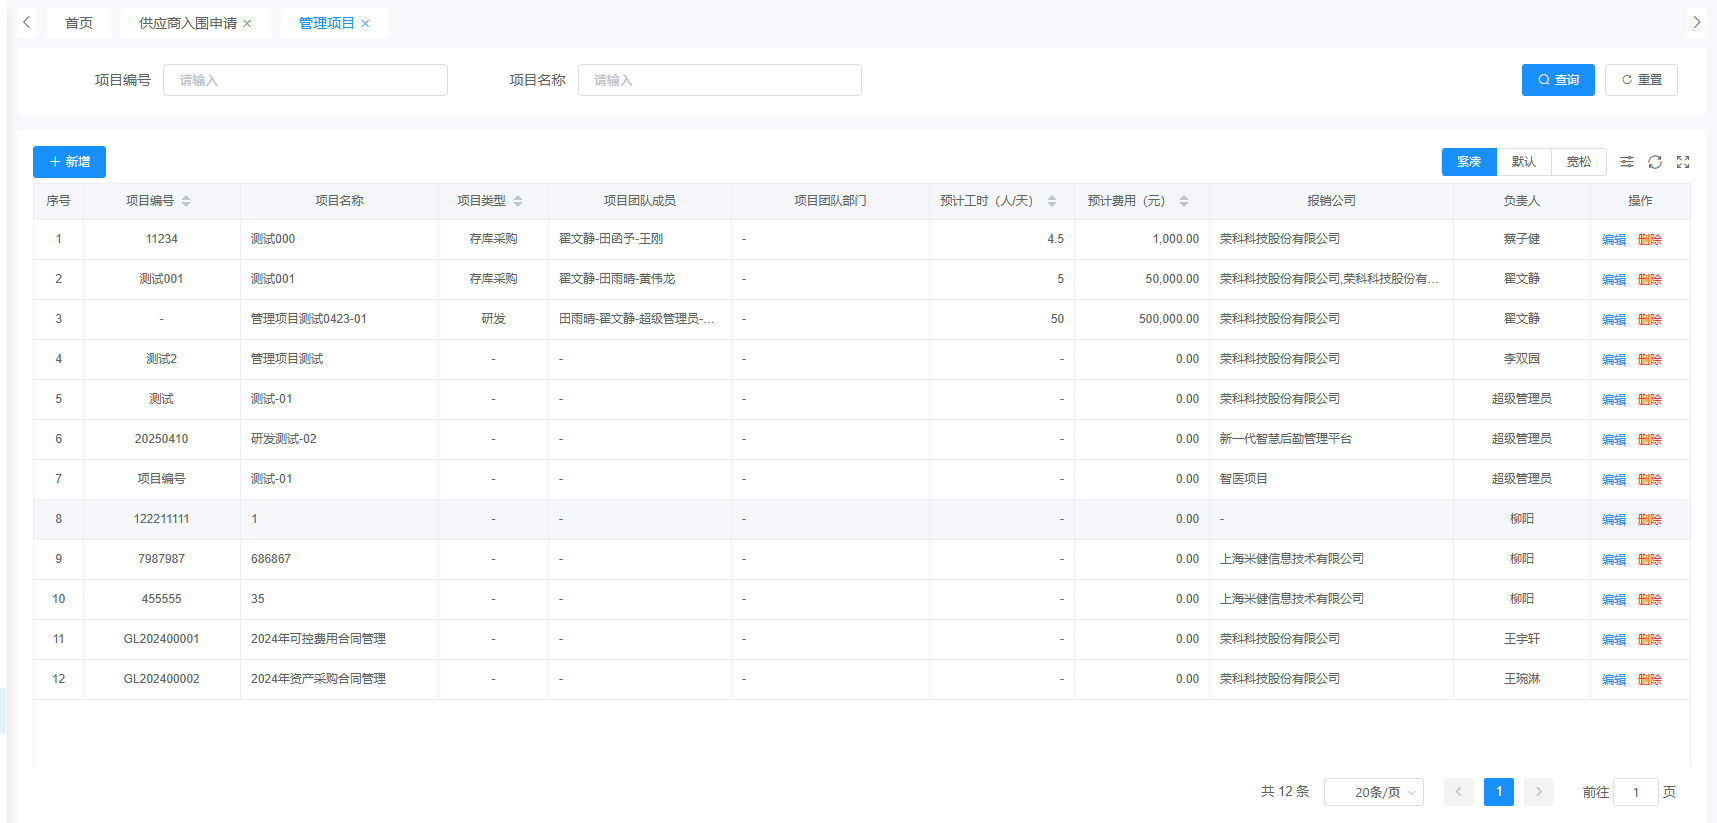
Task: Switch table density to 宽松
Action: pos(1578,162)
